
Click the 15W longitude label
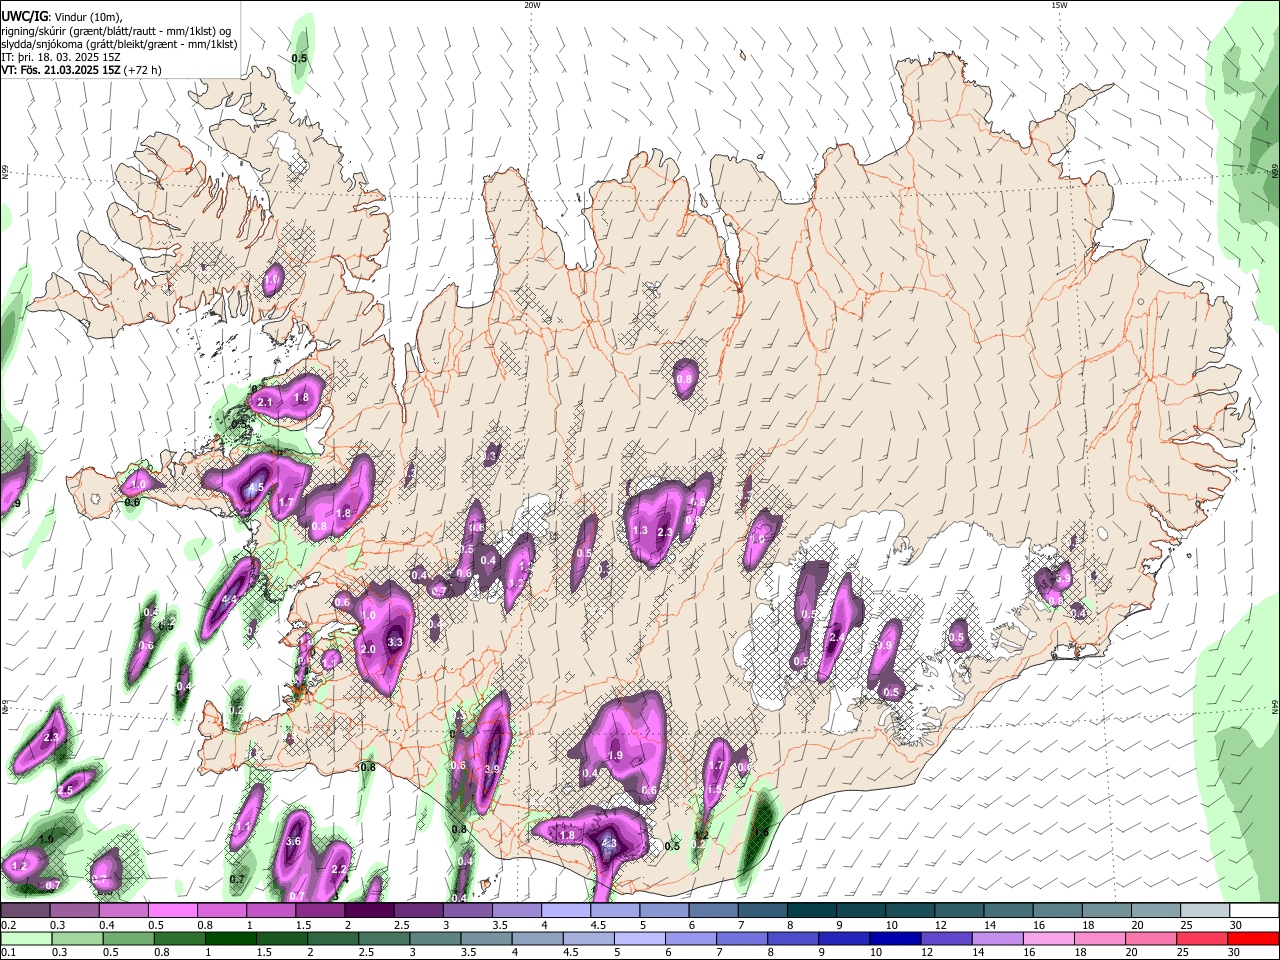(1059, 5)
